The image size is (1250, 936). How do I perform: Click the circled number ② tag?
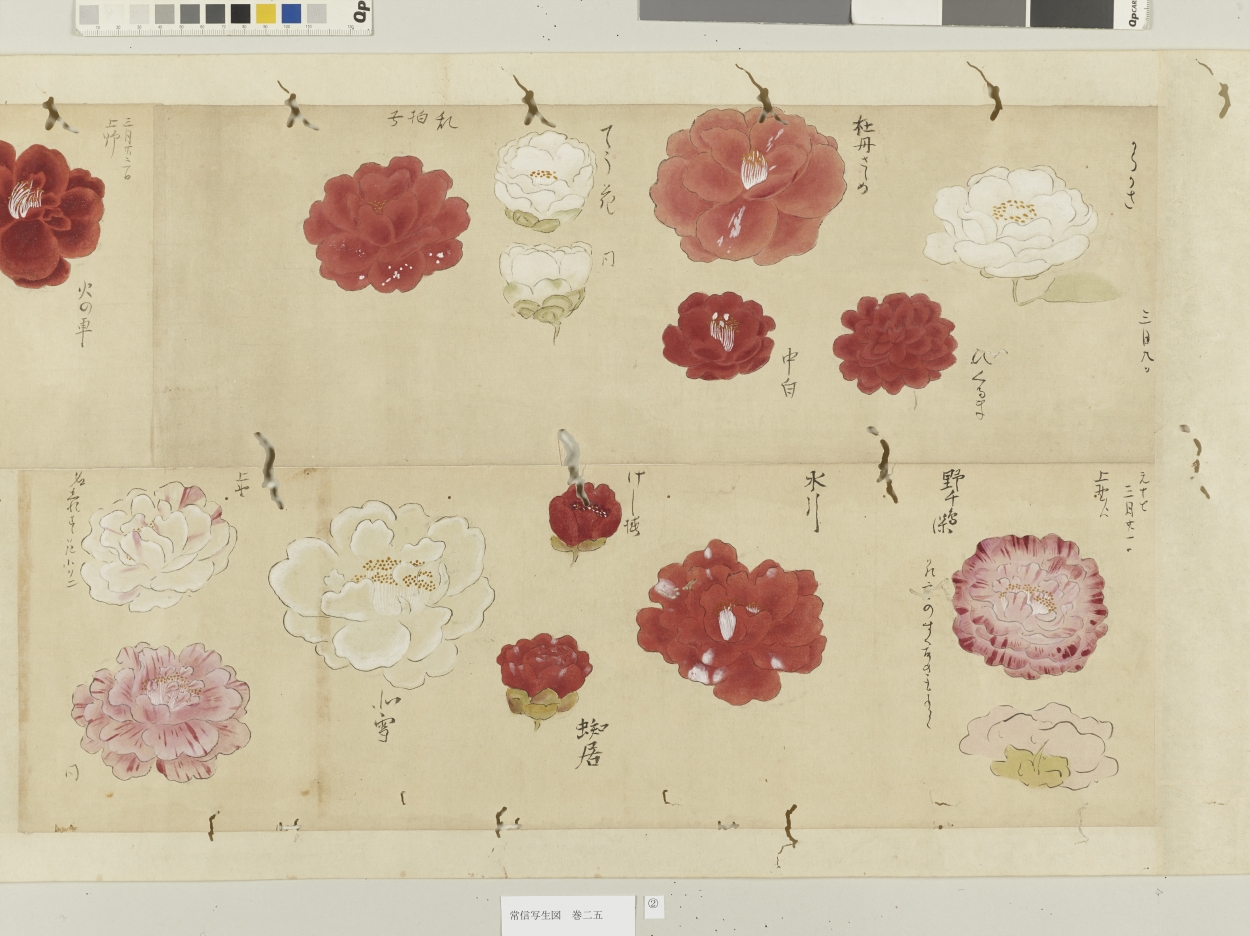click(x=654, y=907)
